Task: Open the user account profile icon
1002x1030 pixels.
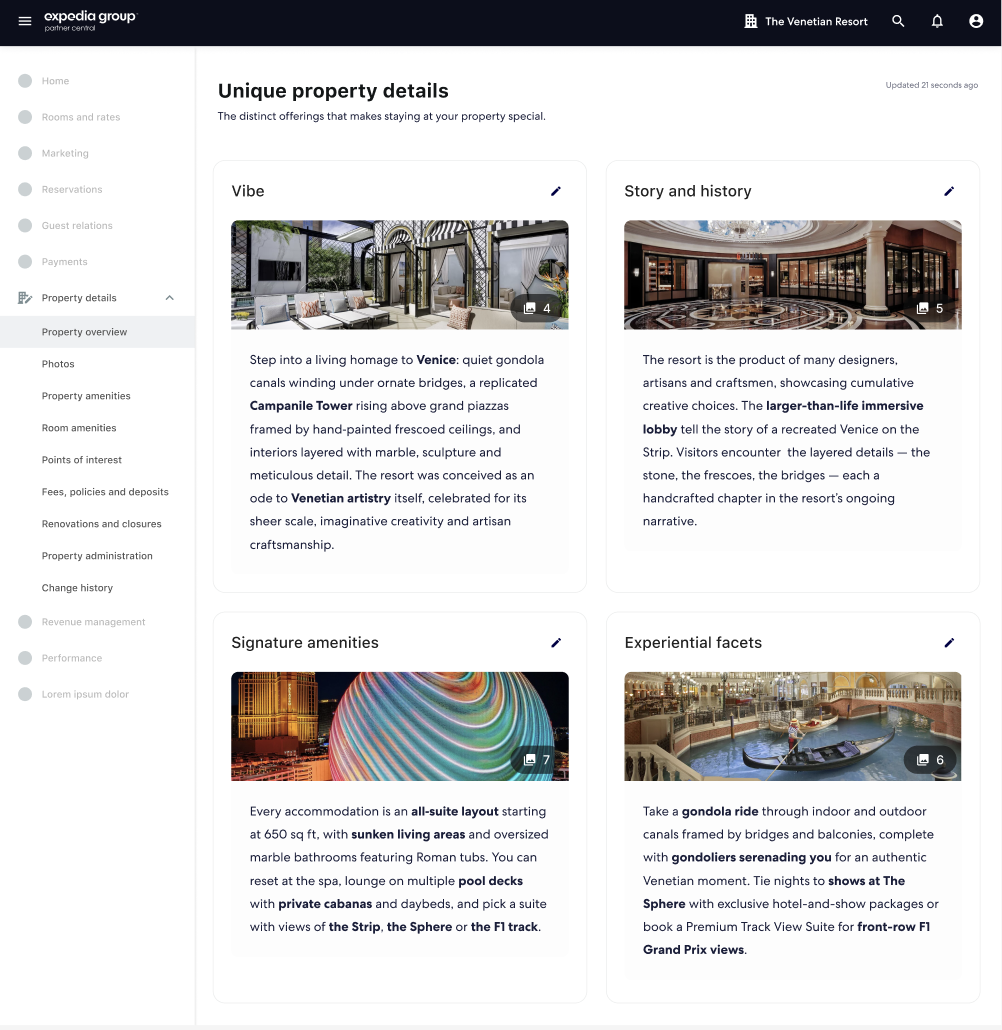Action: 976,21
